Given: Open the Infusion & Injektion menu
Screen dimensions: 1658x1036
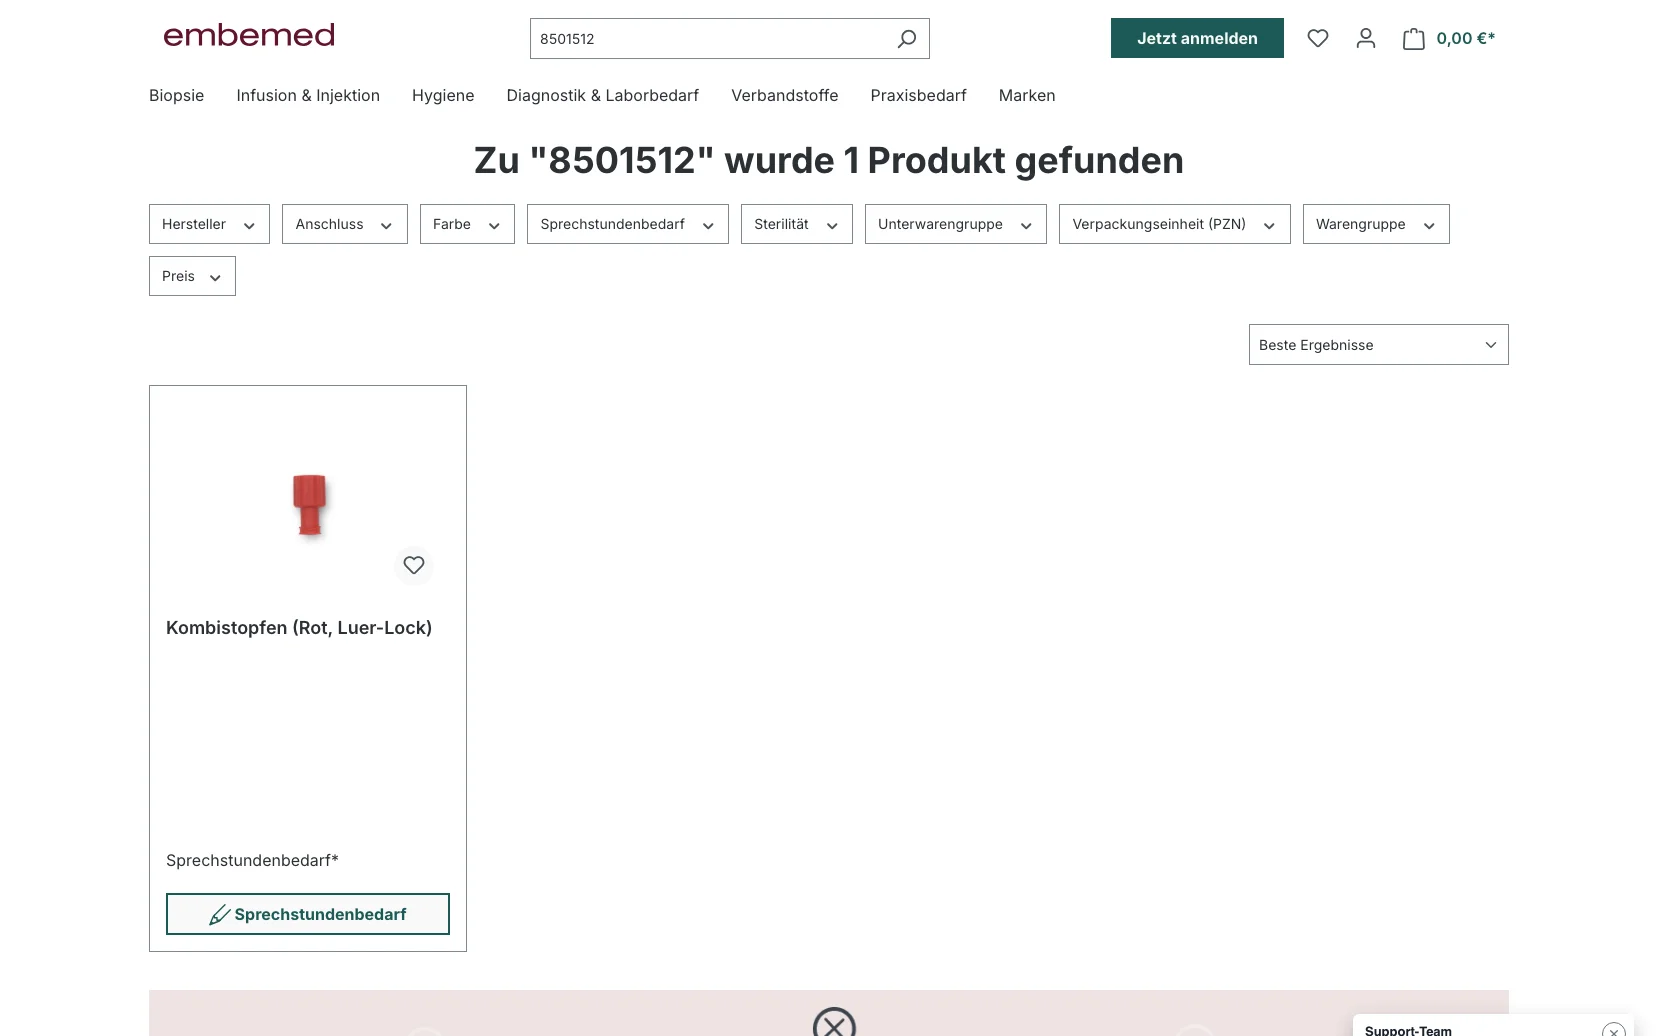Looking at the screenshot, I should [x=308, y=96].
